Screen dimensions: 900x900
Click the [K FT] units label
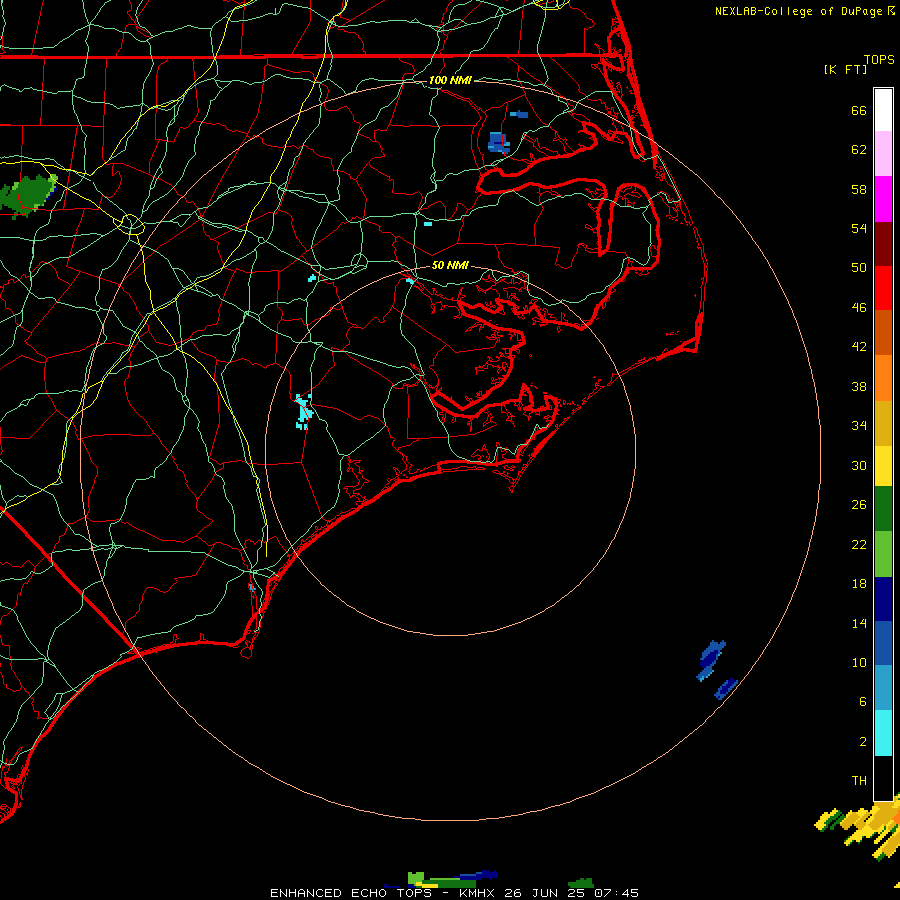[x=845, y=69]
